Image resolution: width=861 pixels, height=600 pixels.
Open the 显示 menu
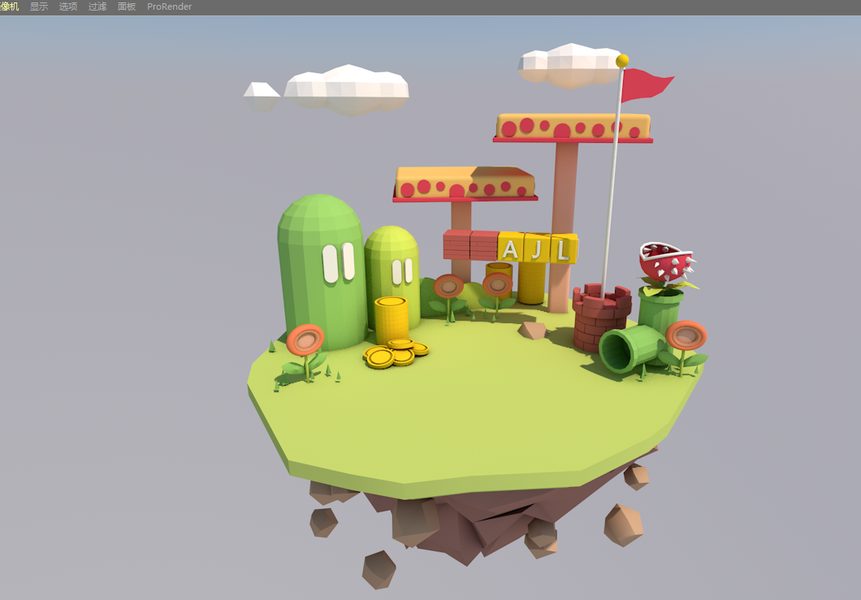point(39,7)
